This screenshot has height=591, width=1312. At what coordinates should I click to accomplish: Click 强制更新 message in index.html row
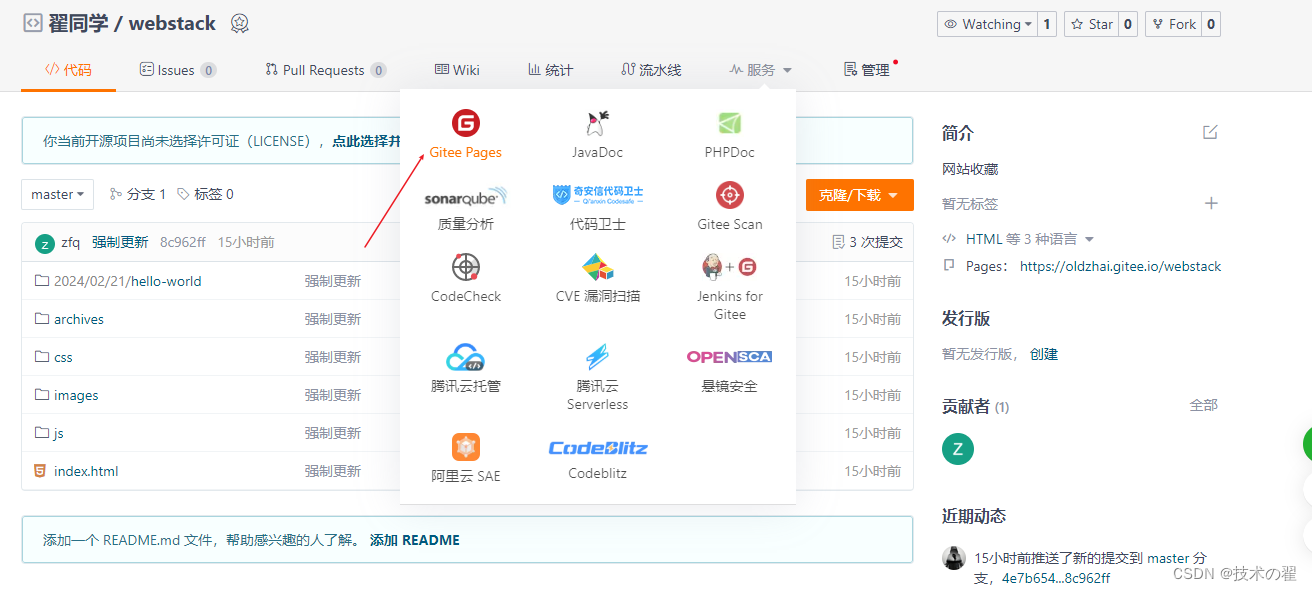coord(333,471)
